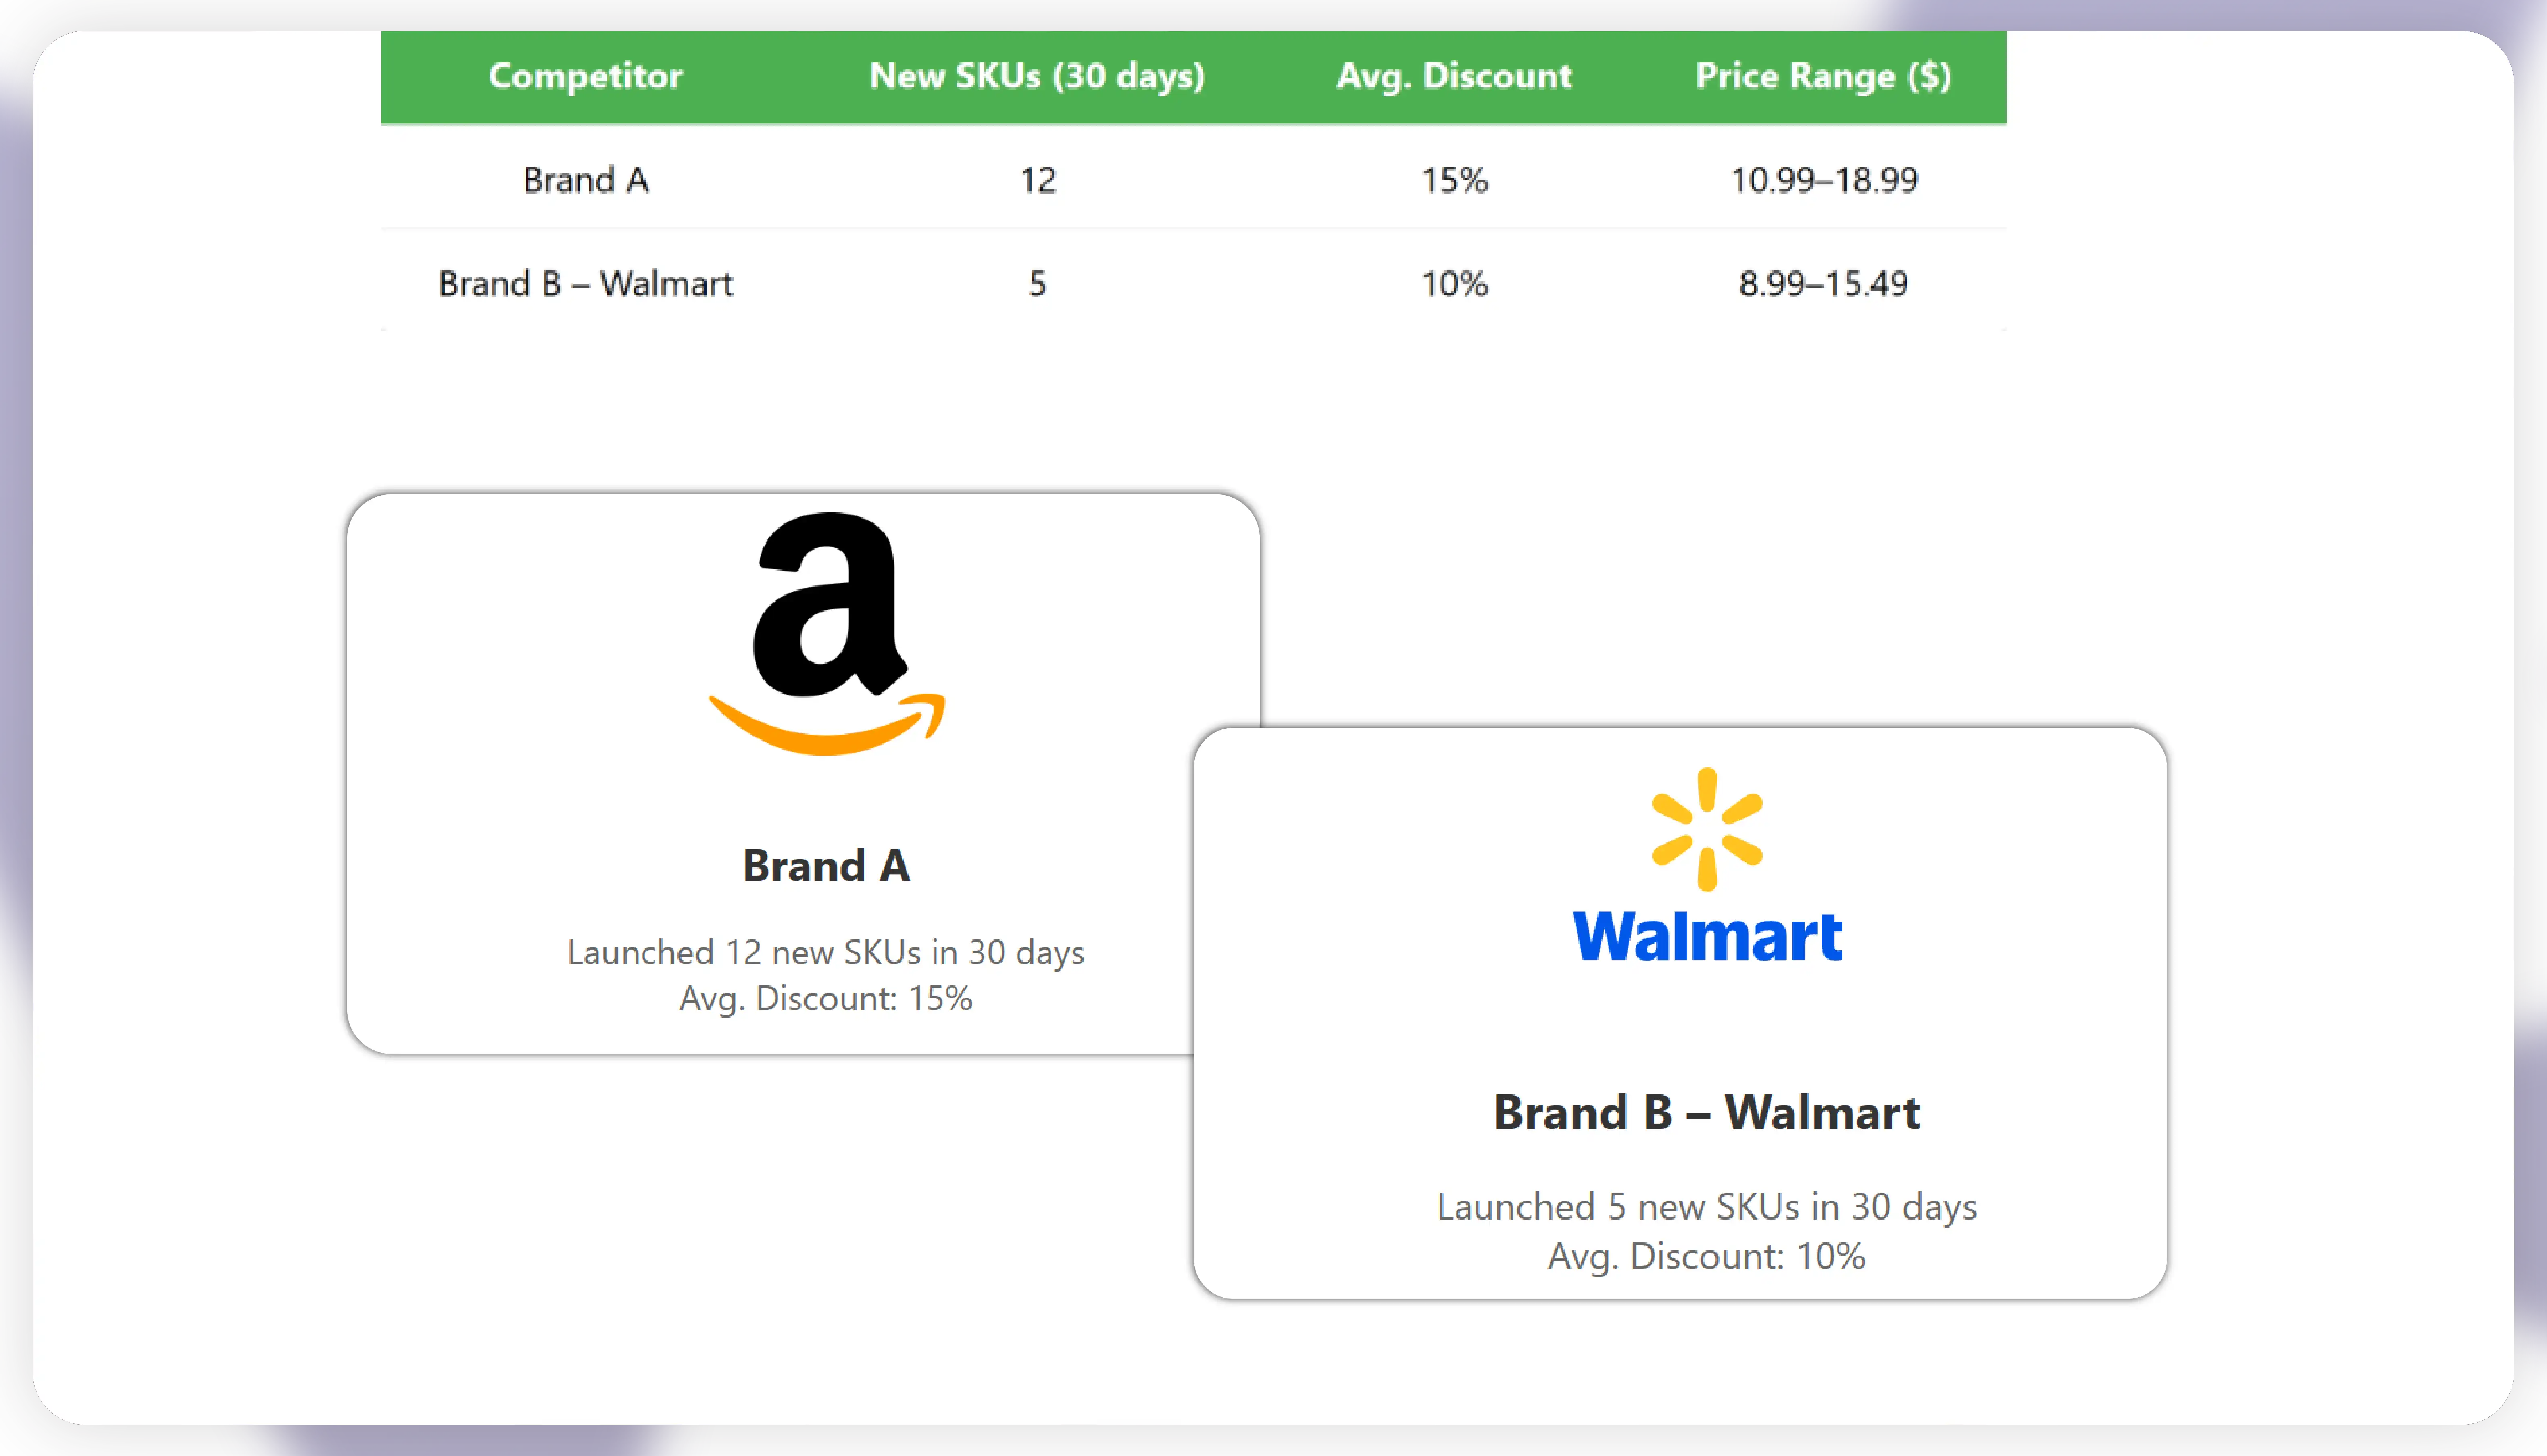
Task: Click the Walmart spark icon
Action: tap(1707, 829)
